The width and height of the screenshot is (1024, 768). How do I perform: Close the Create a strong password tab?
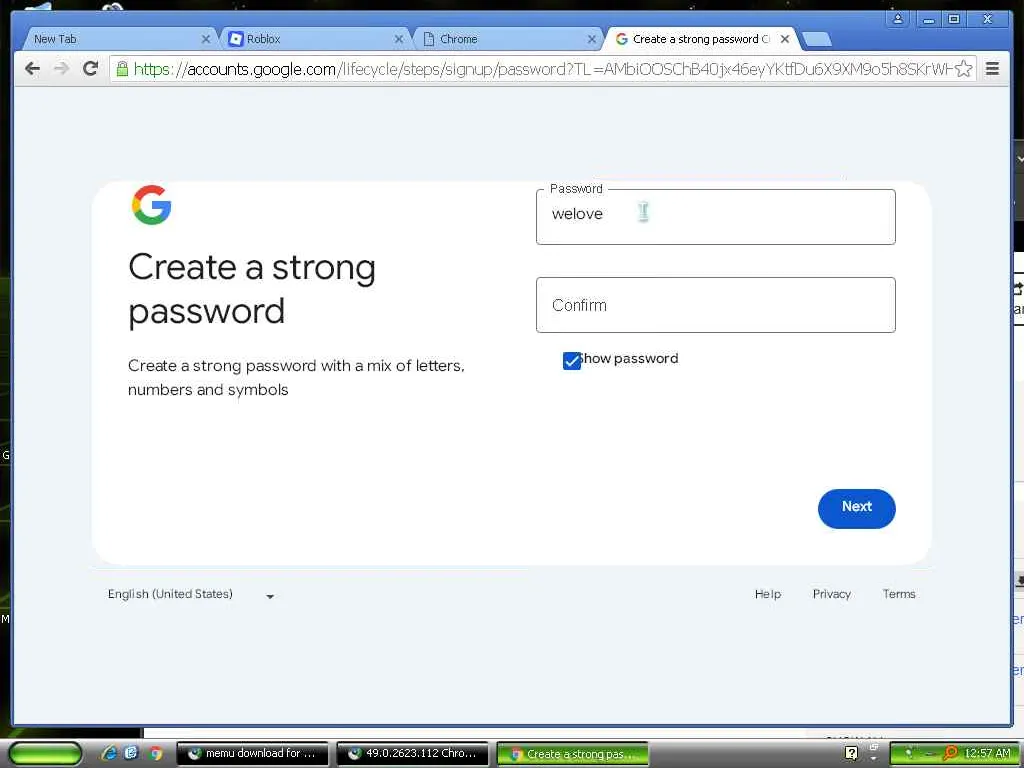(785, 39)
